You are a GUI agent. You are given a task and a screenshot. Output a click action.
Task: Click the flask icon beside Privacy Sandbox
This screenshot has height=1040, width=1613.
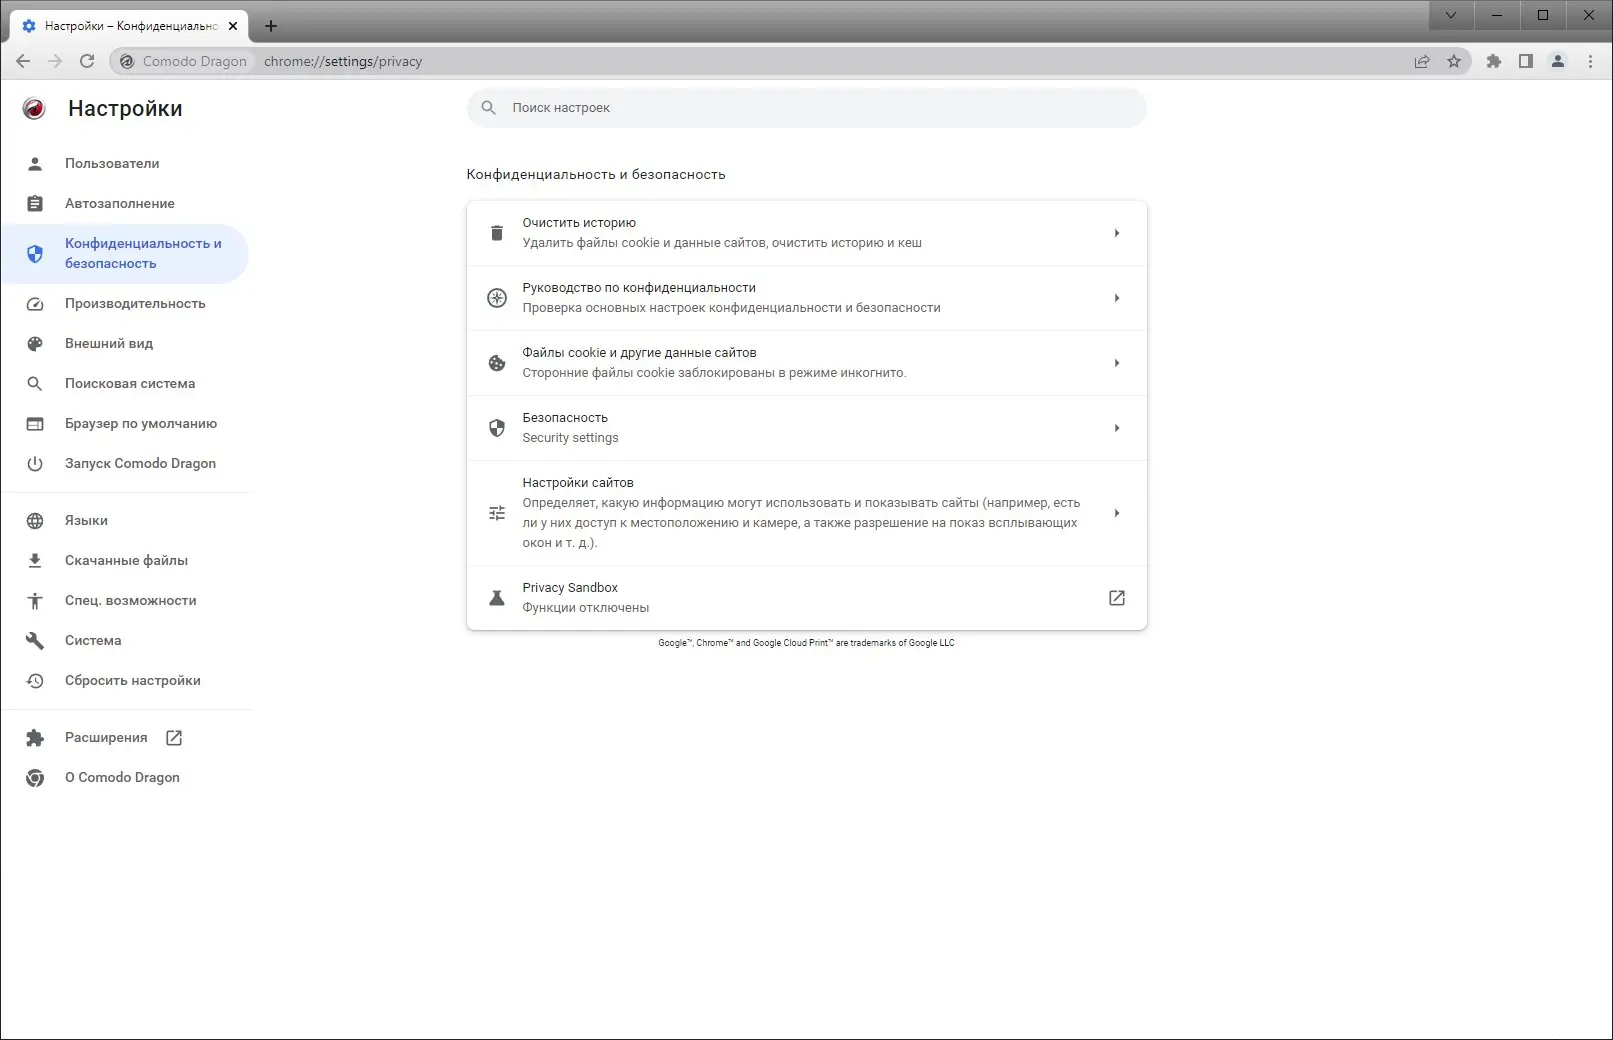coord(497,598)
